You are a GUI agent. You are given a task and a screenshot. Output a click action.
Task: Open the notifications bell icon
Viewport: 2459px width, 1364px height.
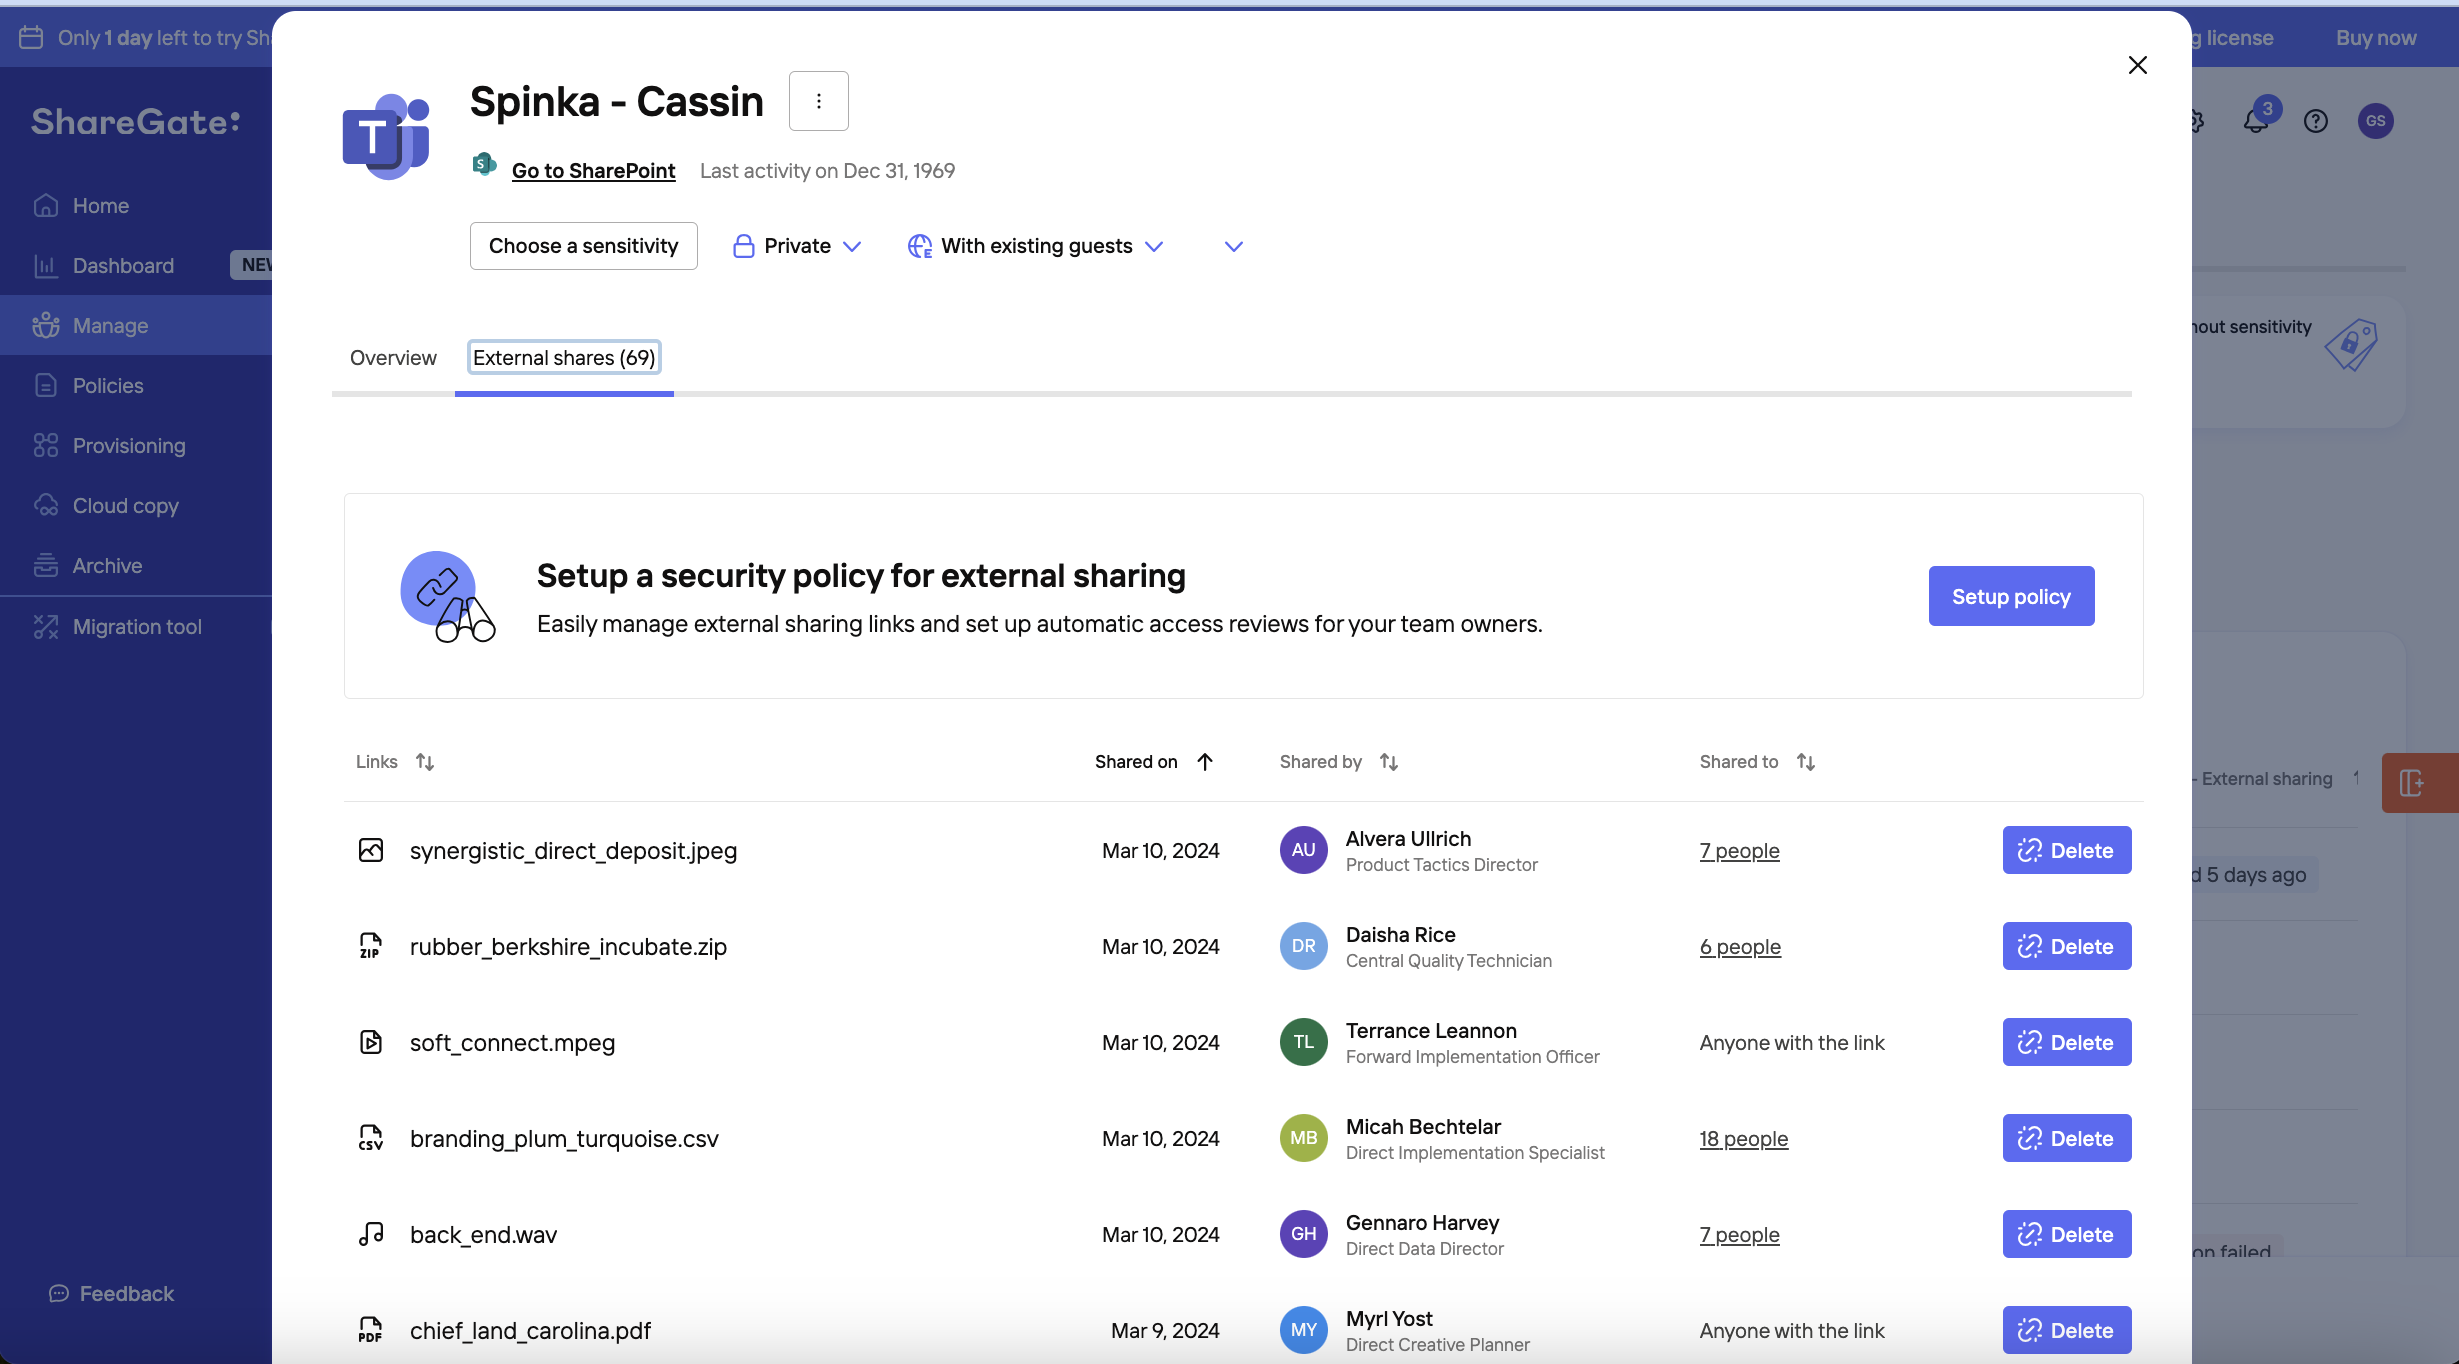click(x=2256, y=120)
